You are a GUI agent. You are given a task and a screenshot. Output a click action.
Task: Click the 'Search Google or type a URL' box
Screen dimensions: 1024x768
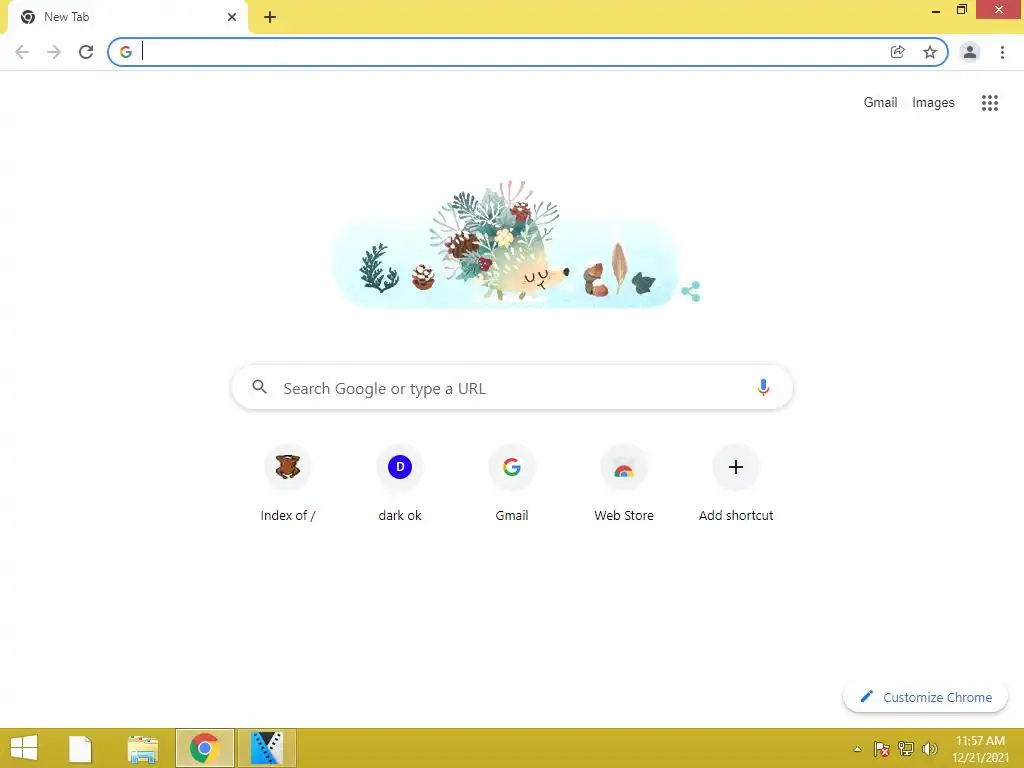tap(512, 387)
